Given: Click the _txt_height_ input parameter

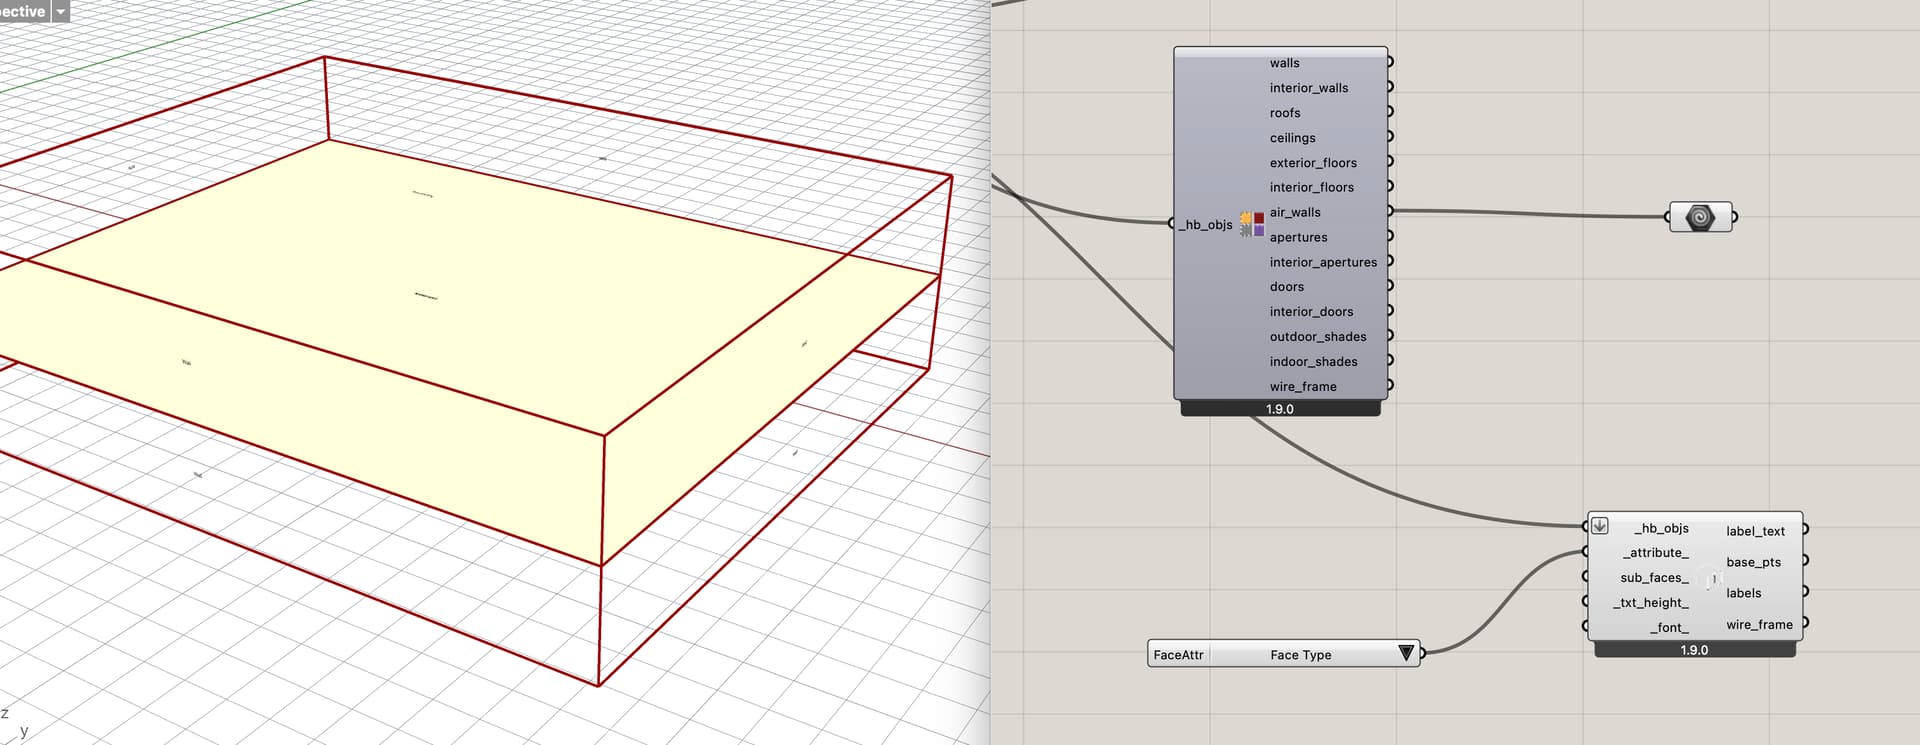Looking at the screenshot, I should (x=1650, y=603).
